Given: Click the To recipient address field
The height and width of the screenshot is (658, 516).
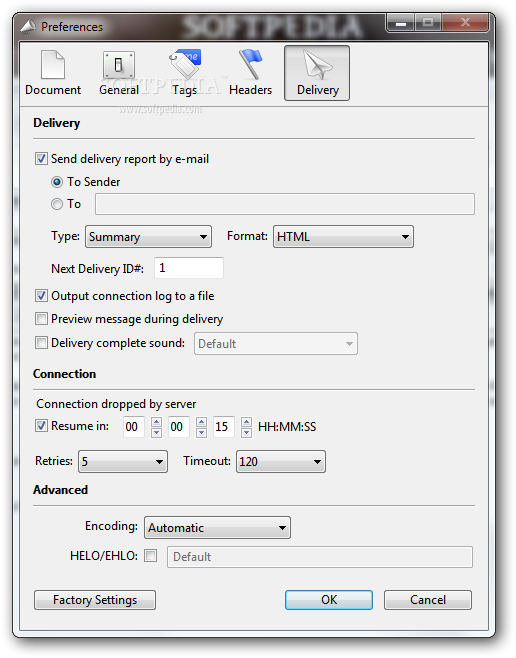Looking at the screenshot, I should (285, 204).
